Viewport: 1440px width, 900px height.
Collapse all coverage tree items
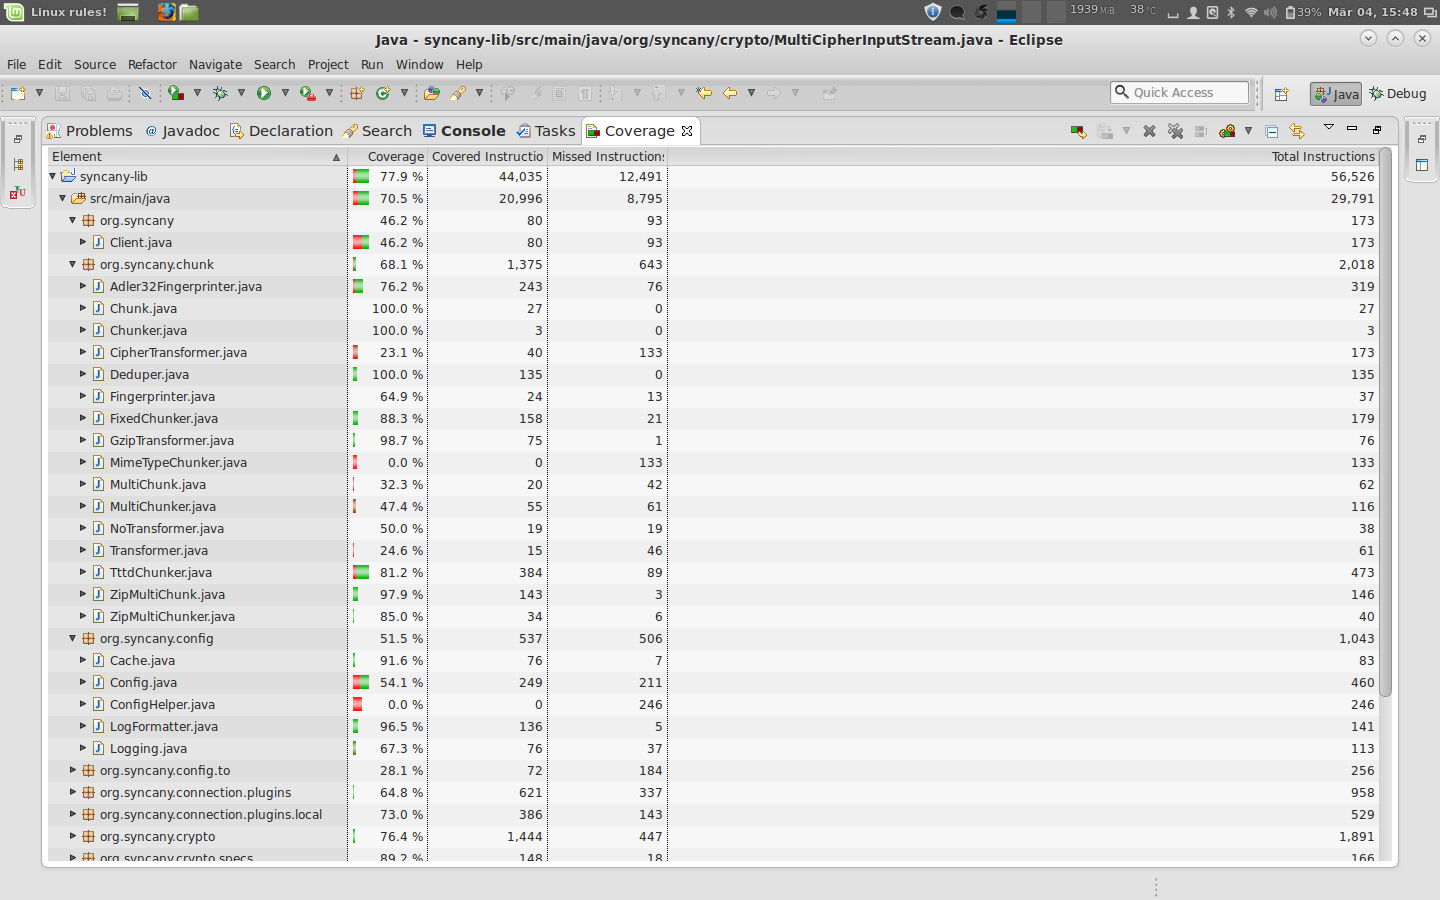coord(1271,131)
